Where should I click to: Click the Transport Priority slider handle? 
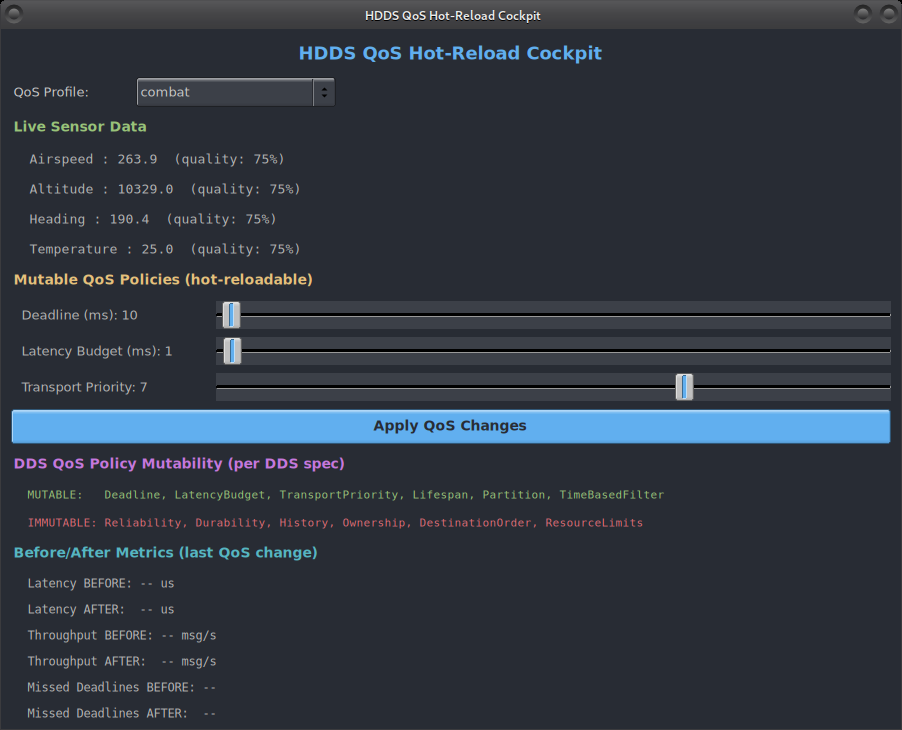pyautogui.click(x=684, y=387)
